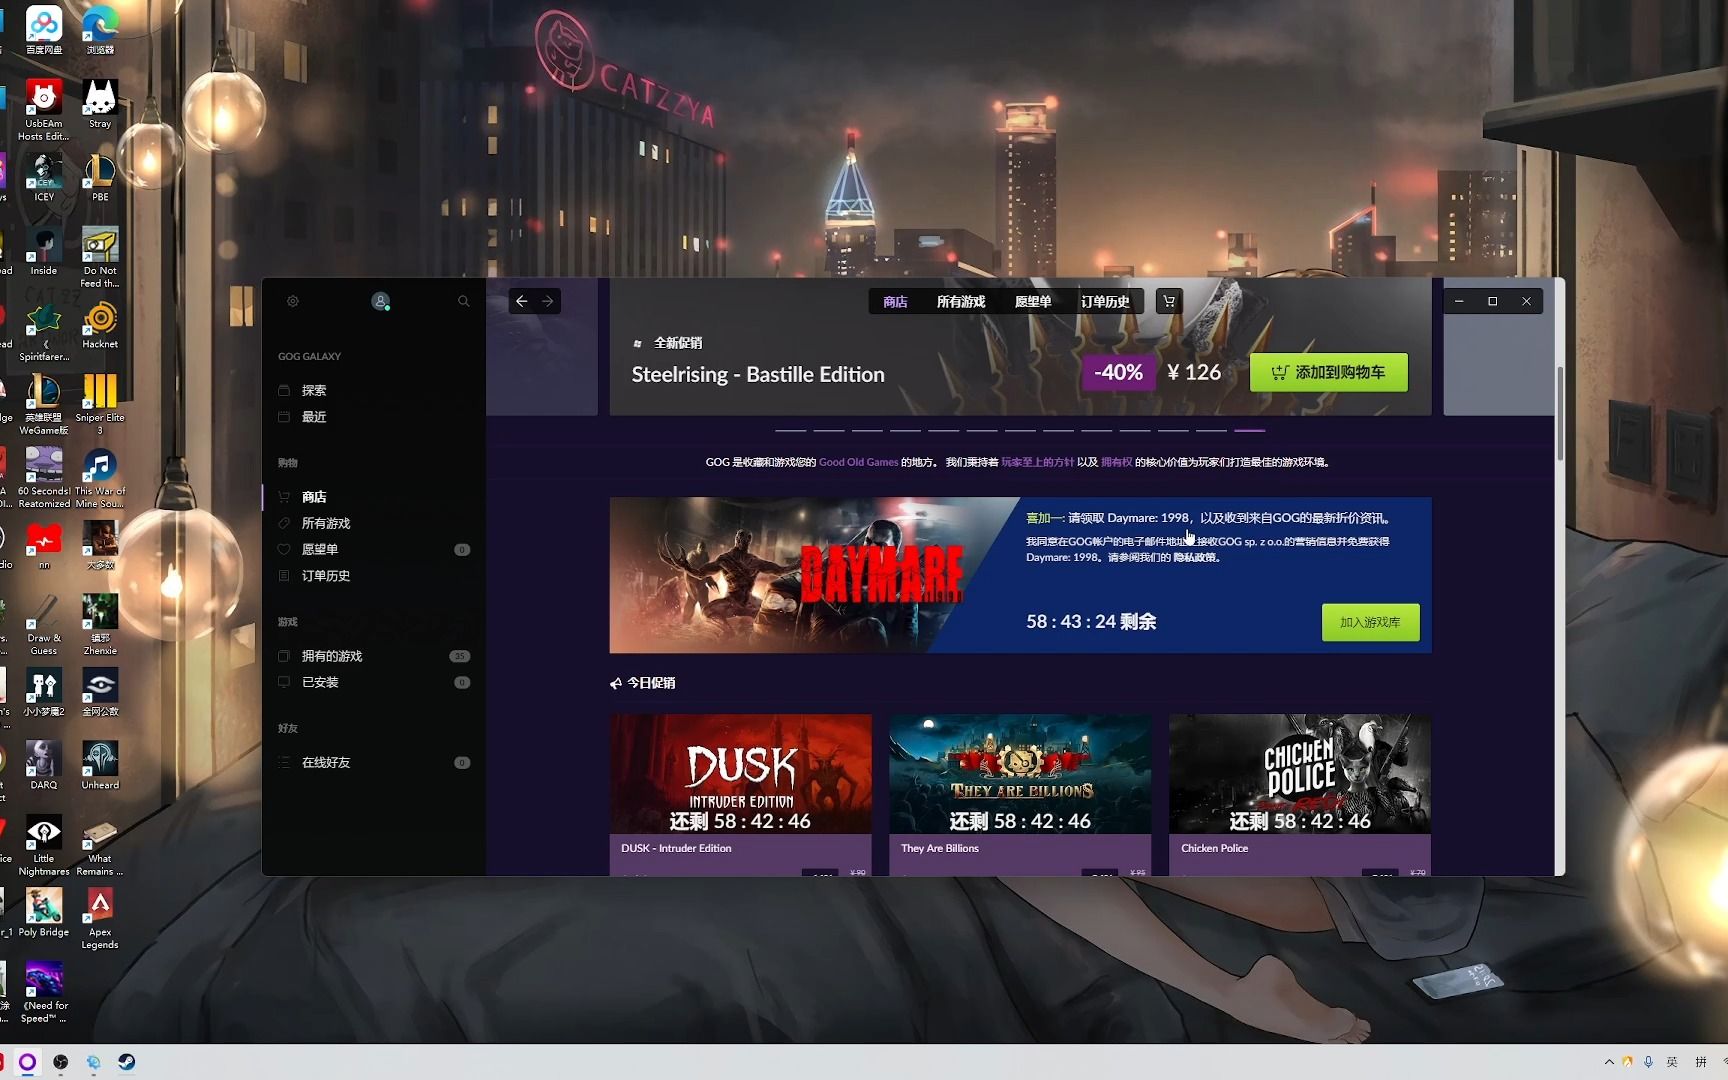Image resolution: width=1728 pixels, height=1080 pixels.
Task: Claim Daymare with 加入游戏库 button
Action: tap(1370, 622)
